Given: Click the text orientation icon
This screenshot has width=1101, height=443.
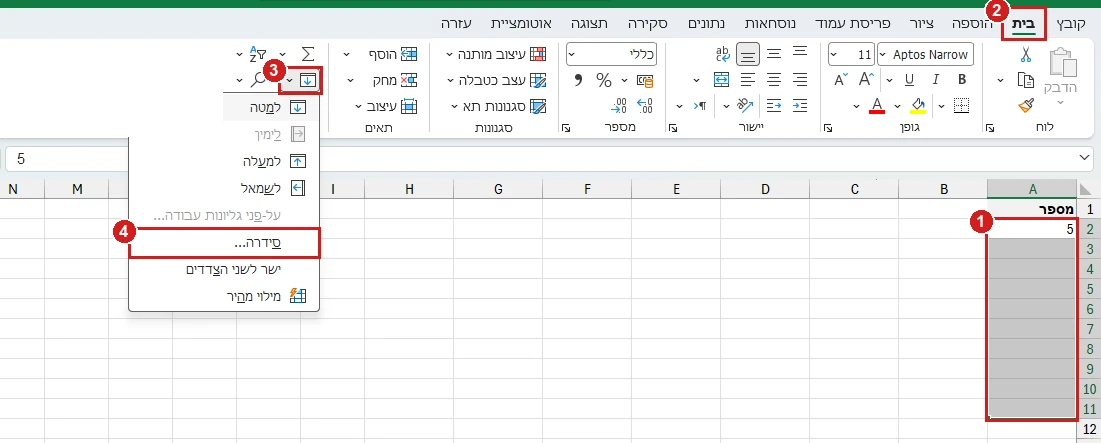Looking at the screenshot, I should click(x=746, y=106).
